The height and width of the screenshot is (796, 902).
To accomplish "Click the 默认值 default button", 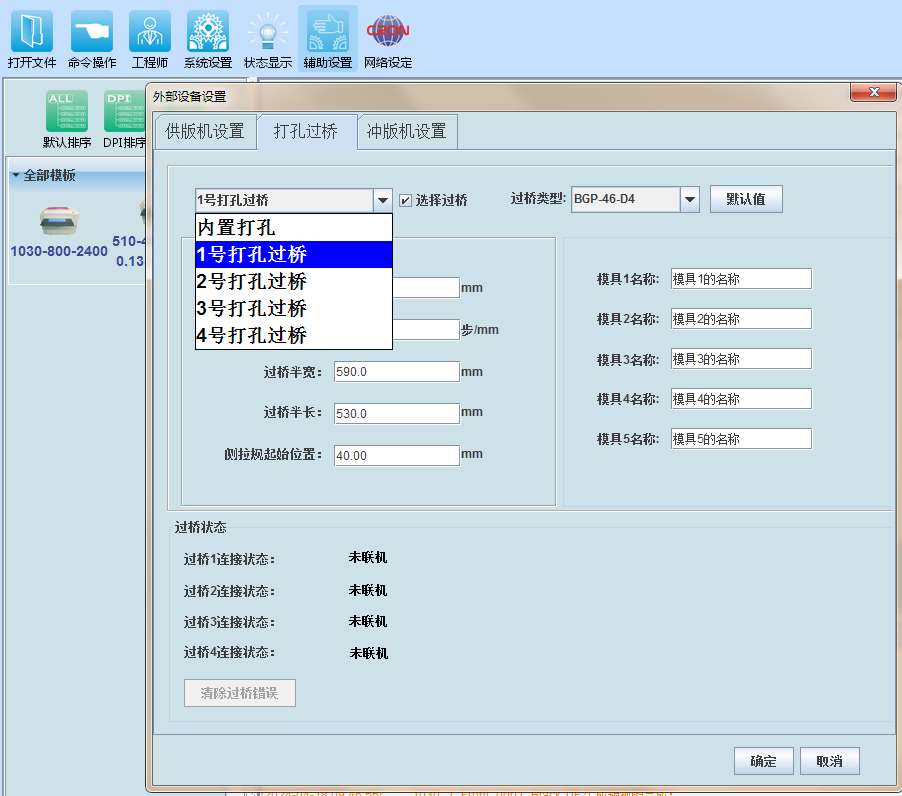I will [x=745, y=199].
